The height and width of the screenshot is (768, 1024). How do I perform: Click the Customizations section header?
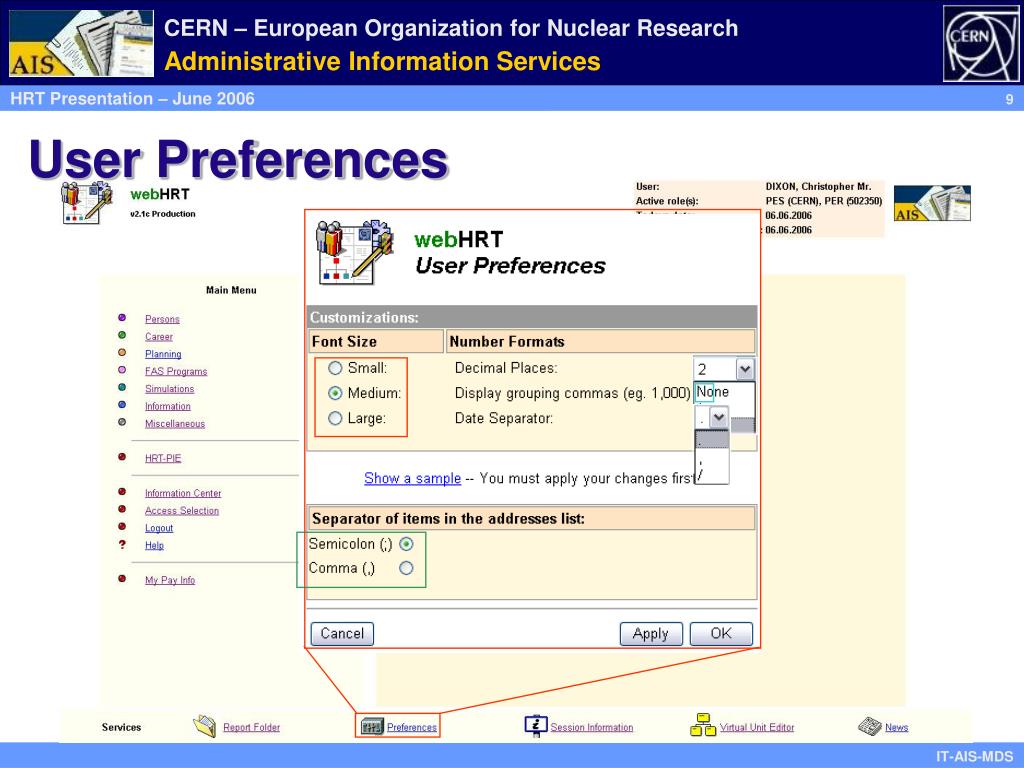coord(532,317)
